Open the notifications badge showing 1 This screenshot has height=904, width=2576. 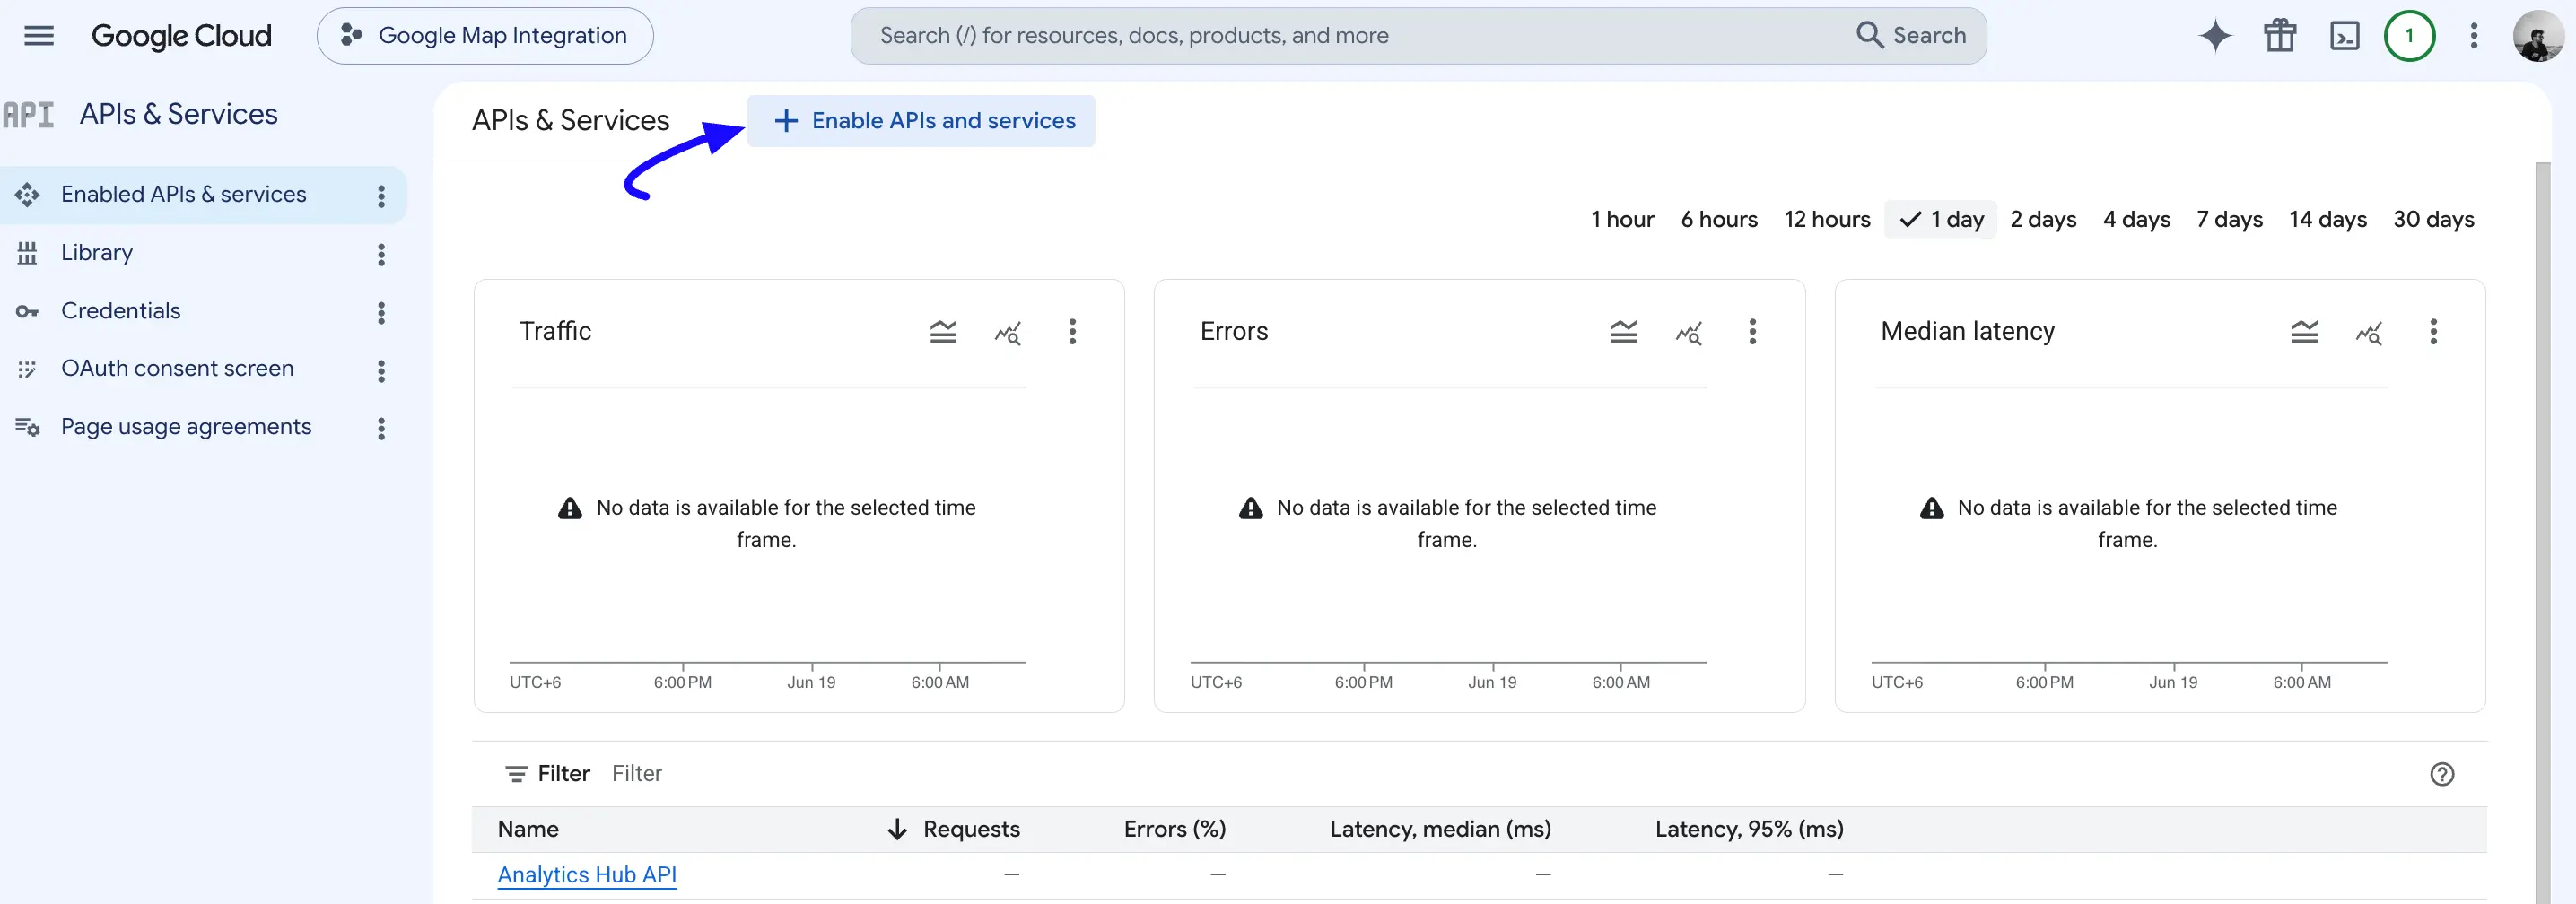pyautogui.click(x=2409, y=36)
